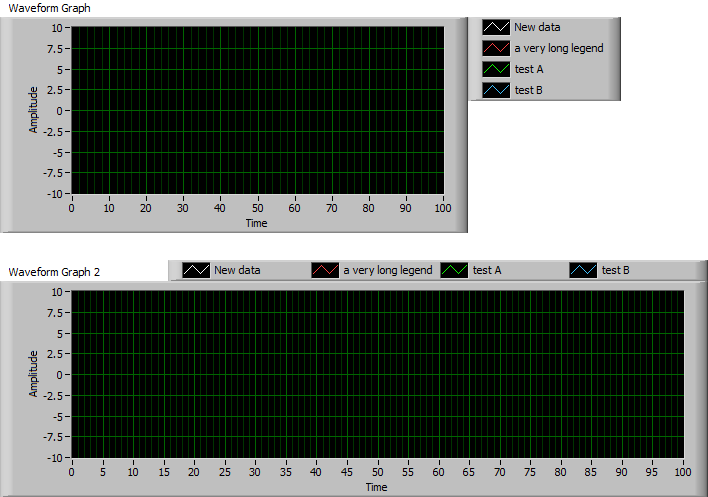
Task: Click the Amplitude axis label on the upper graph
Action: point(33,110)
